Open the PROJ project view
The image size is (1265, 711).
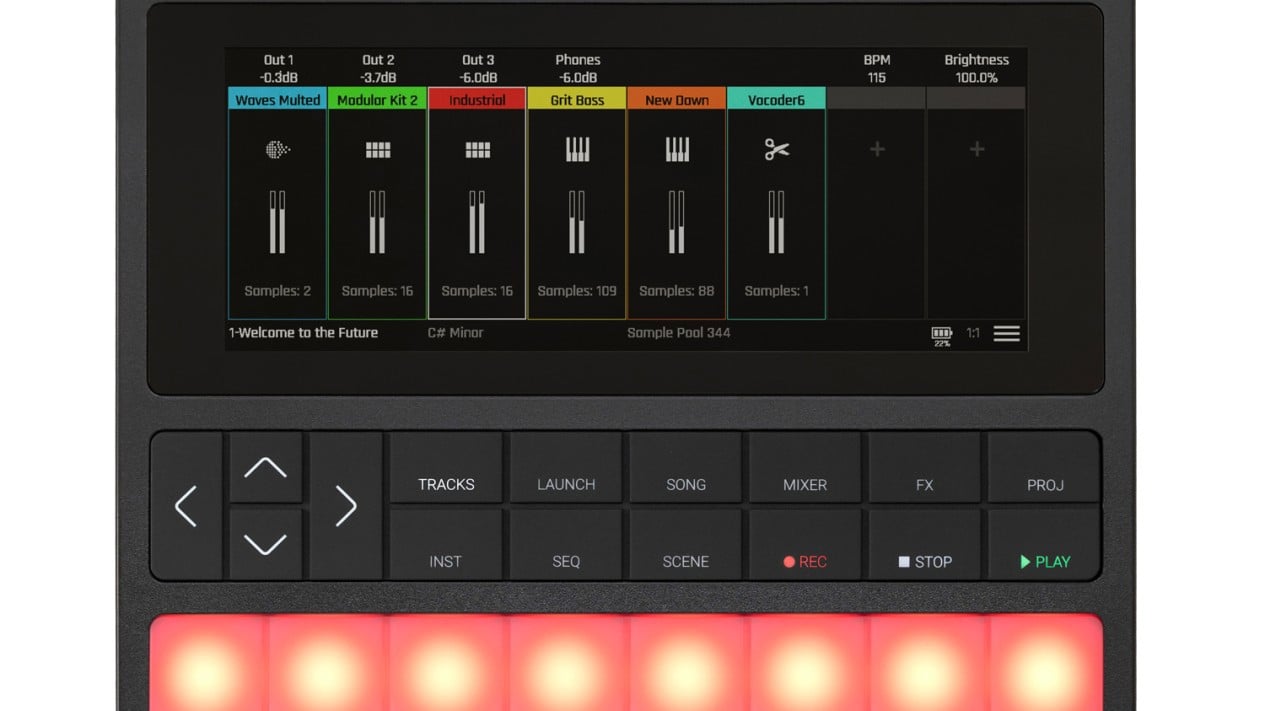(1045, 468)
